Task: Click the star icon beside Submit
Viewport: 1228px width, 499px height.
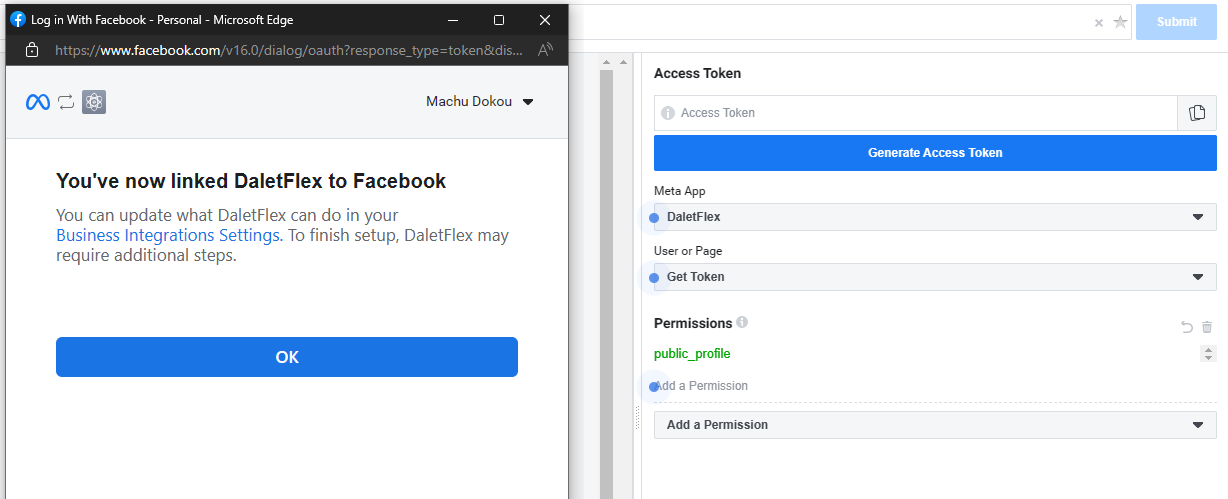Action: 1120,22
